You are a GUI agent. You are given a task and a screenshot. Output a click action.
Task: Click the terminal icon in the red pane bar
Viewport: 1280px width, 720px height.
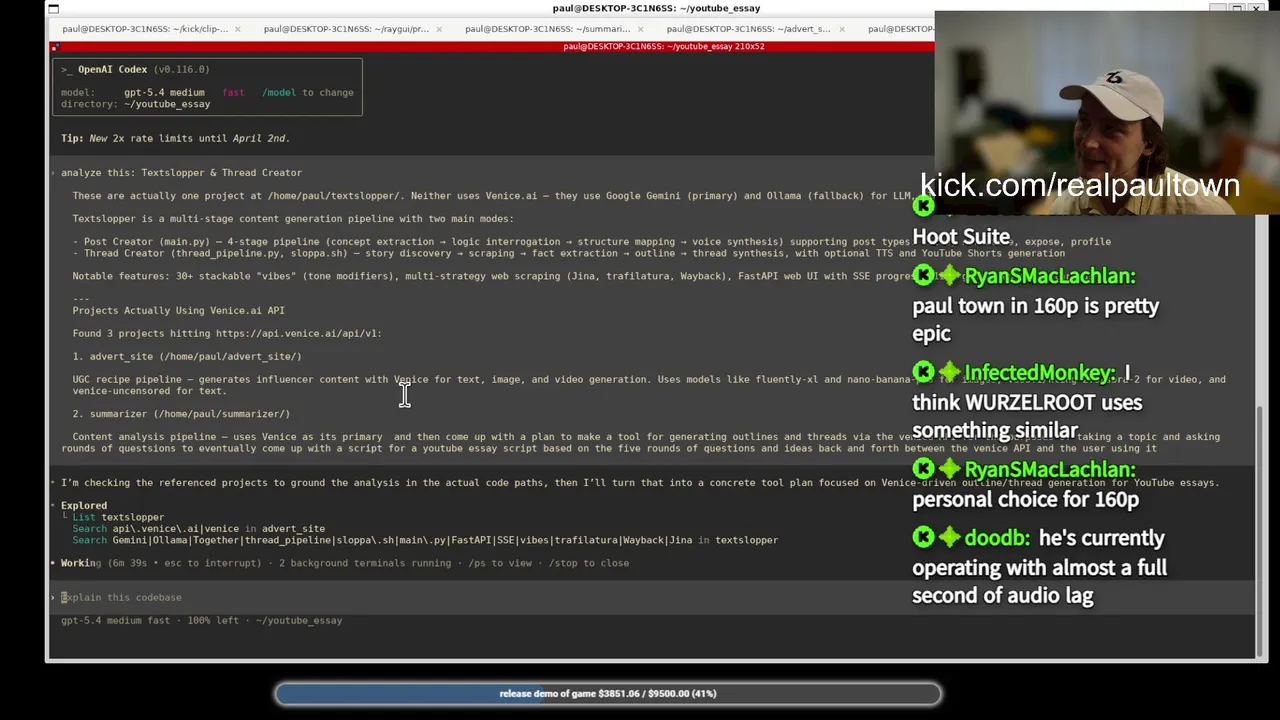click(x=56, y=46)
